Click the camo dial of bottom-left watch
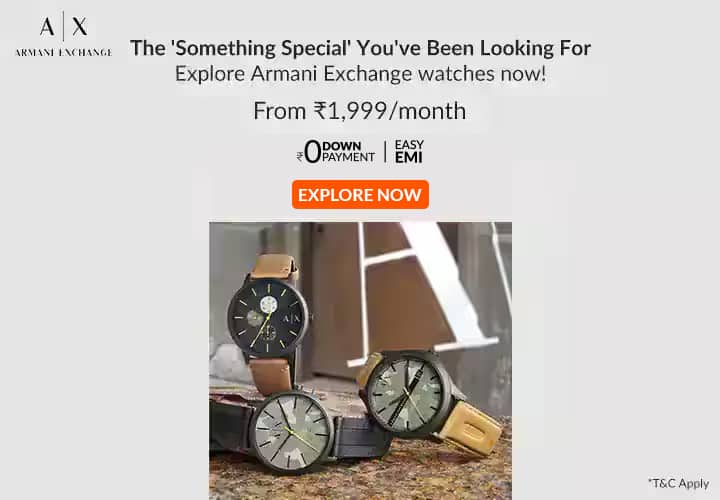The image size is (720, 500). click(x=292, y=433)
